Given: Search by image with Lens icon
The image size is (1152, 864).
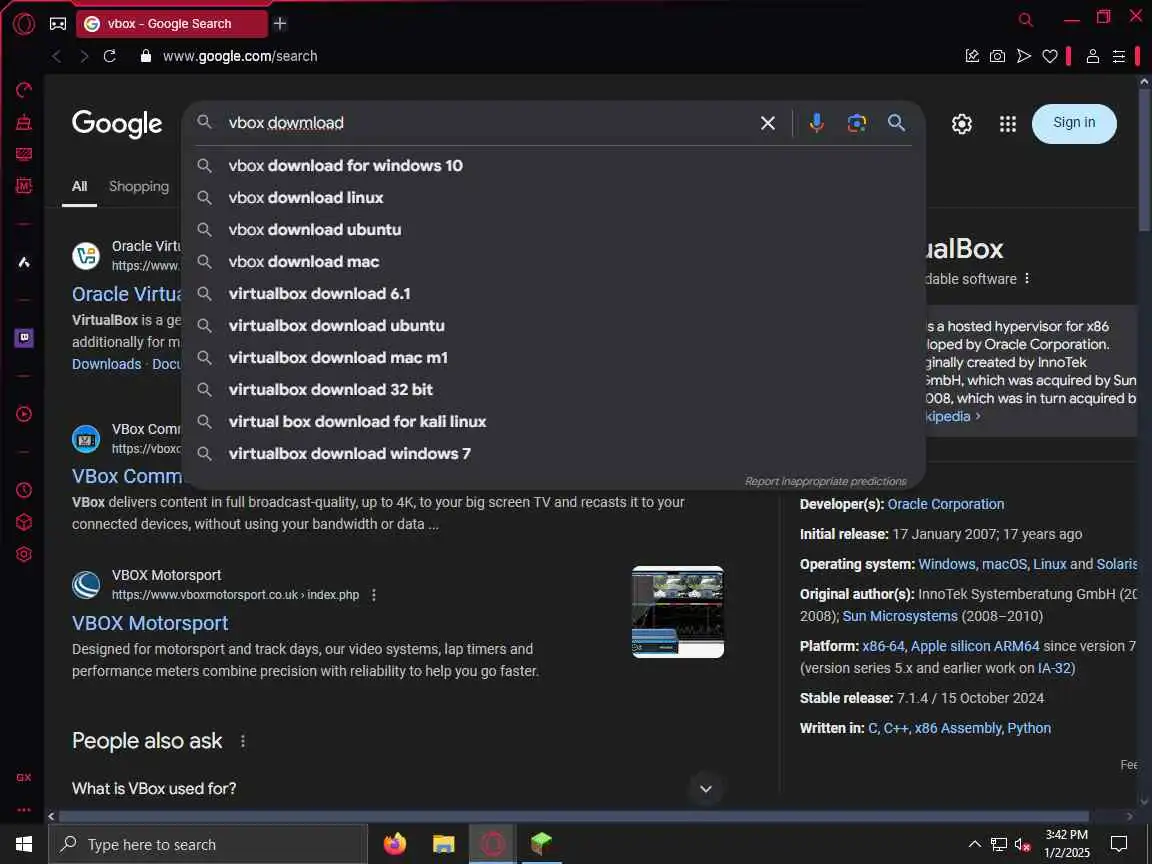Looking at the screenshot, I should (x=857, y=123).
